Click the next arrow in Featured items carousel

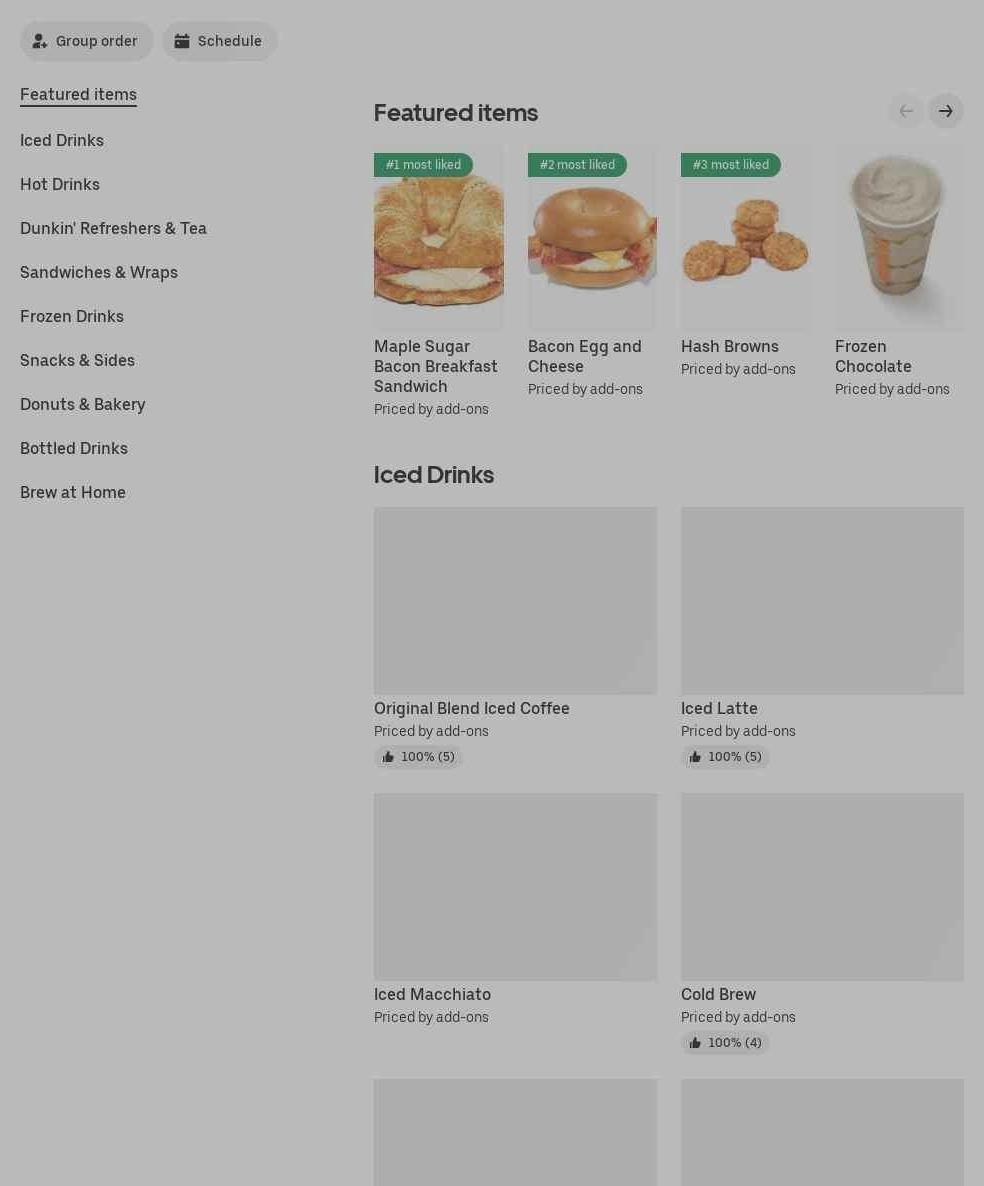point(945,111)
